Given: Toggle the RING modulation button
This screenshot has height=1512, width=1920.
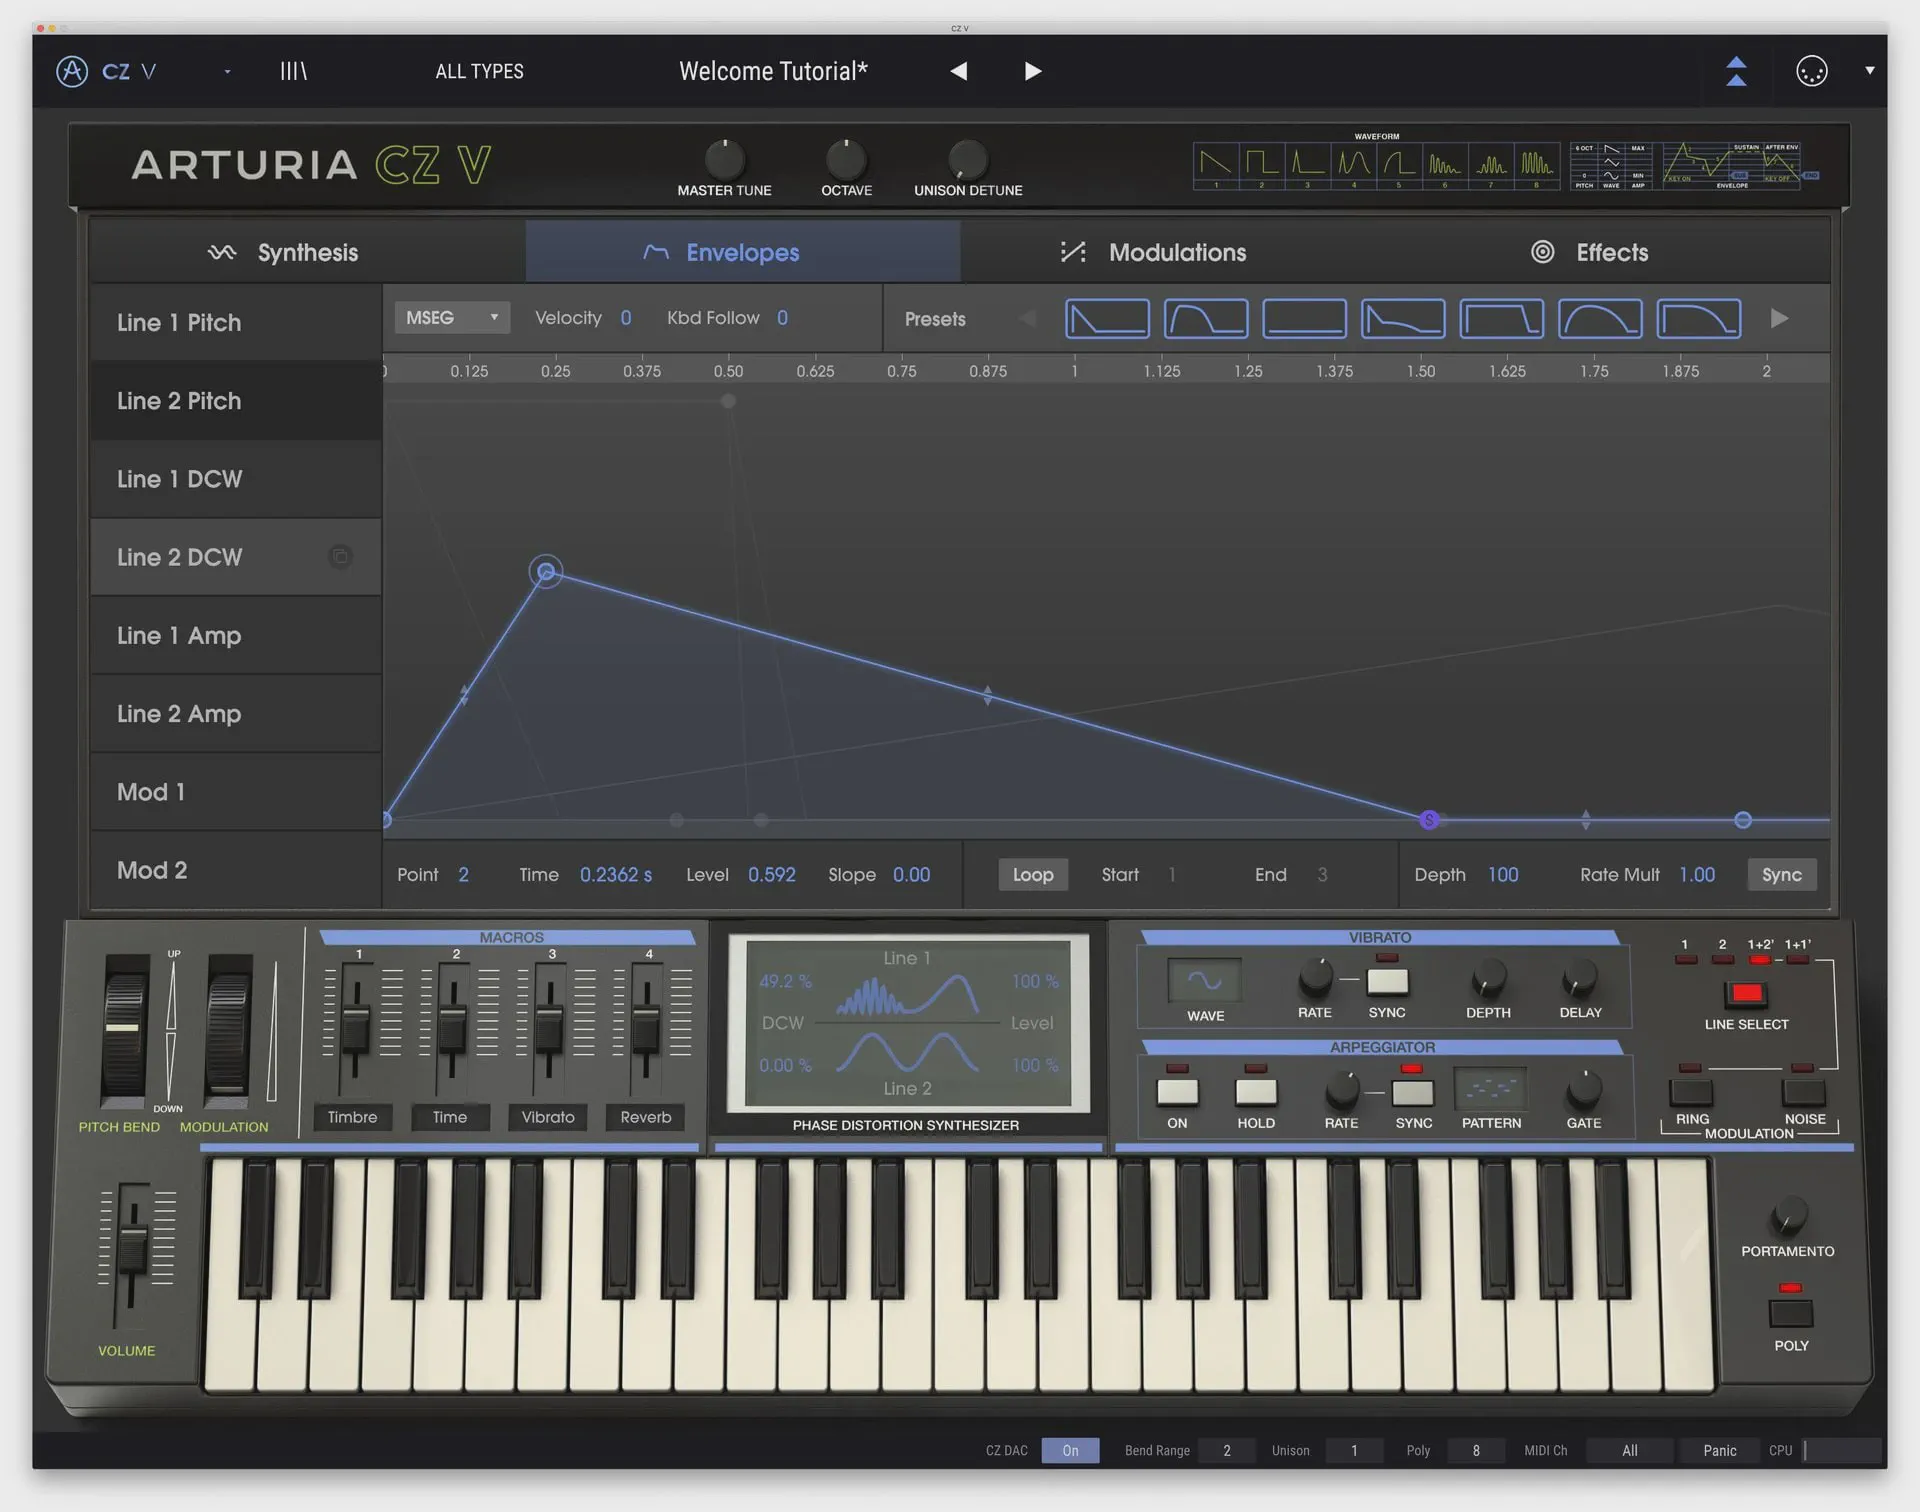Looking at the screenshot, I should click(x=1691, y=1092).
